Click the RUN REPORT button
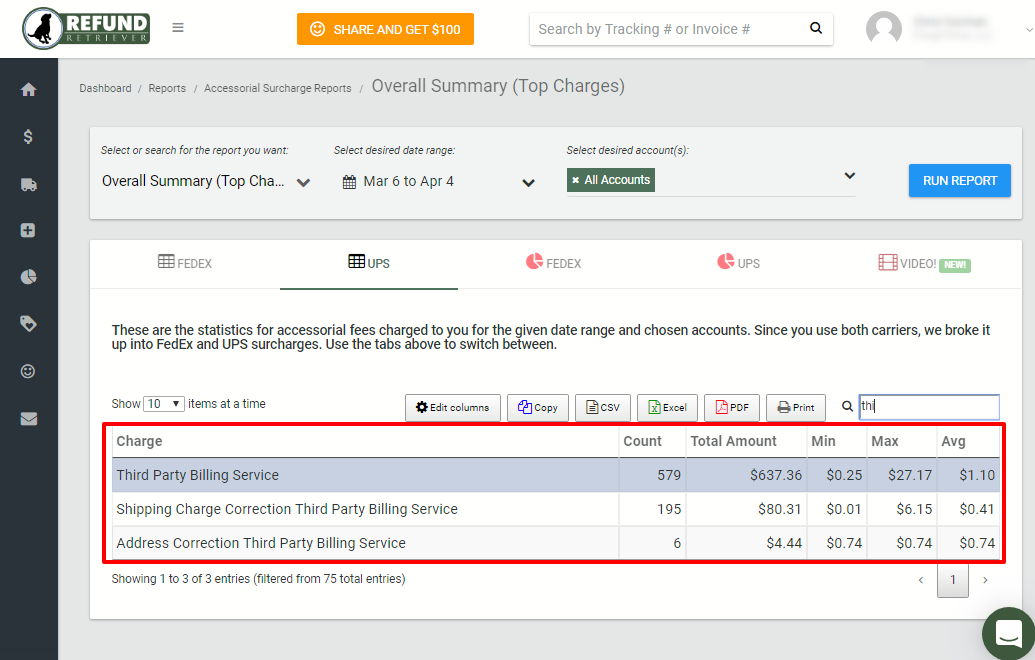1035x660 pixels. coord(959,180)
